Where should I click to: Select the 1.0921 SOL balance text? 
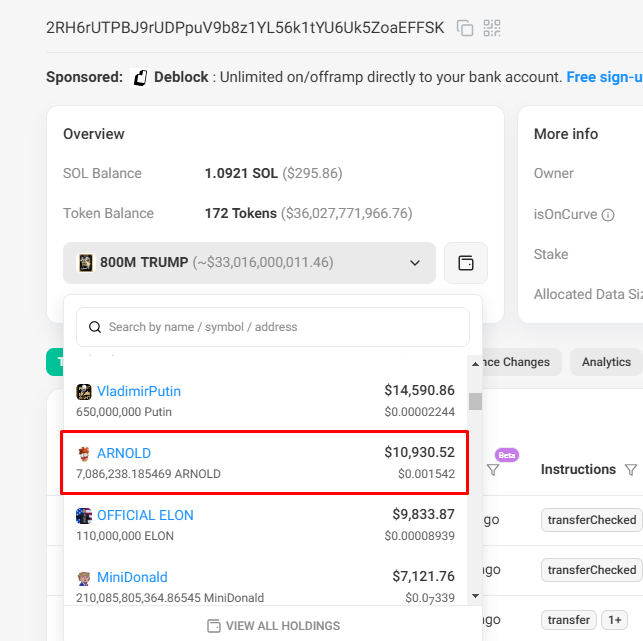click(241, 173)
